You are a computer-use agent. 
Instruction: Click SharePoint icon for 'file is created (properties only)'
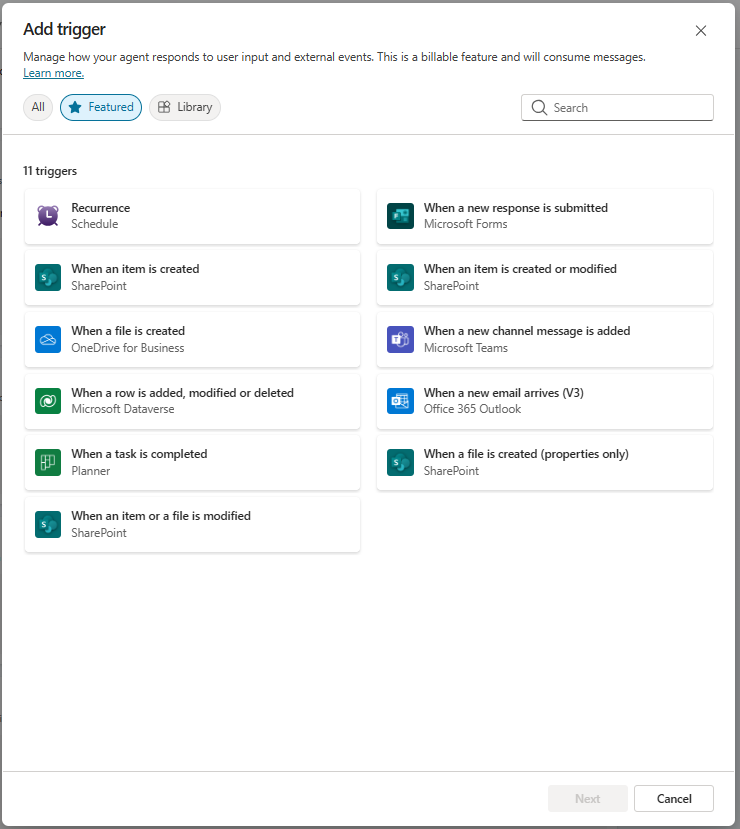(x=400, y=463)
